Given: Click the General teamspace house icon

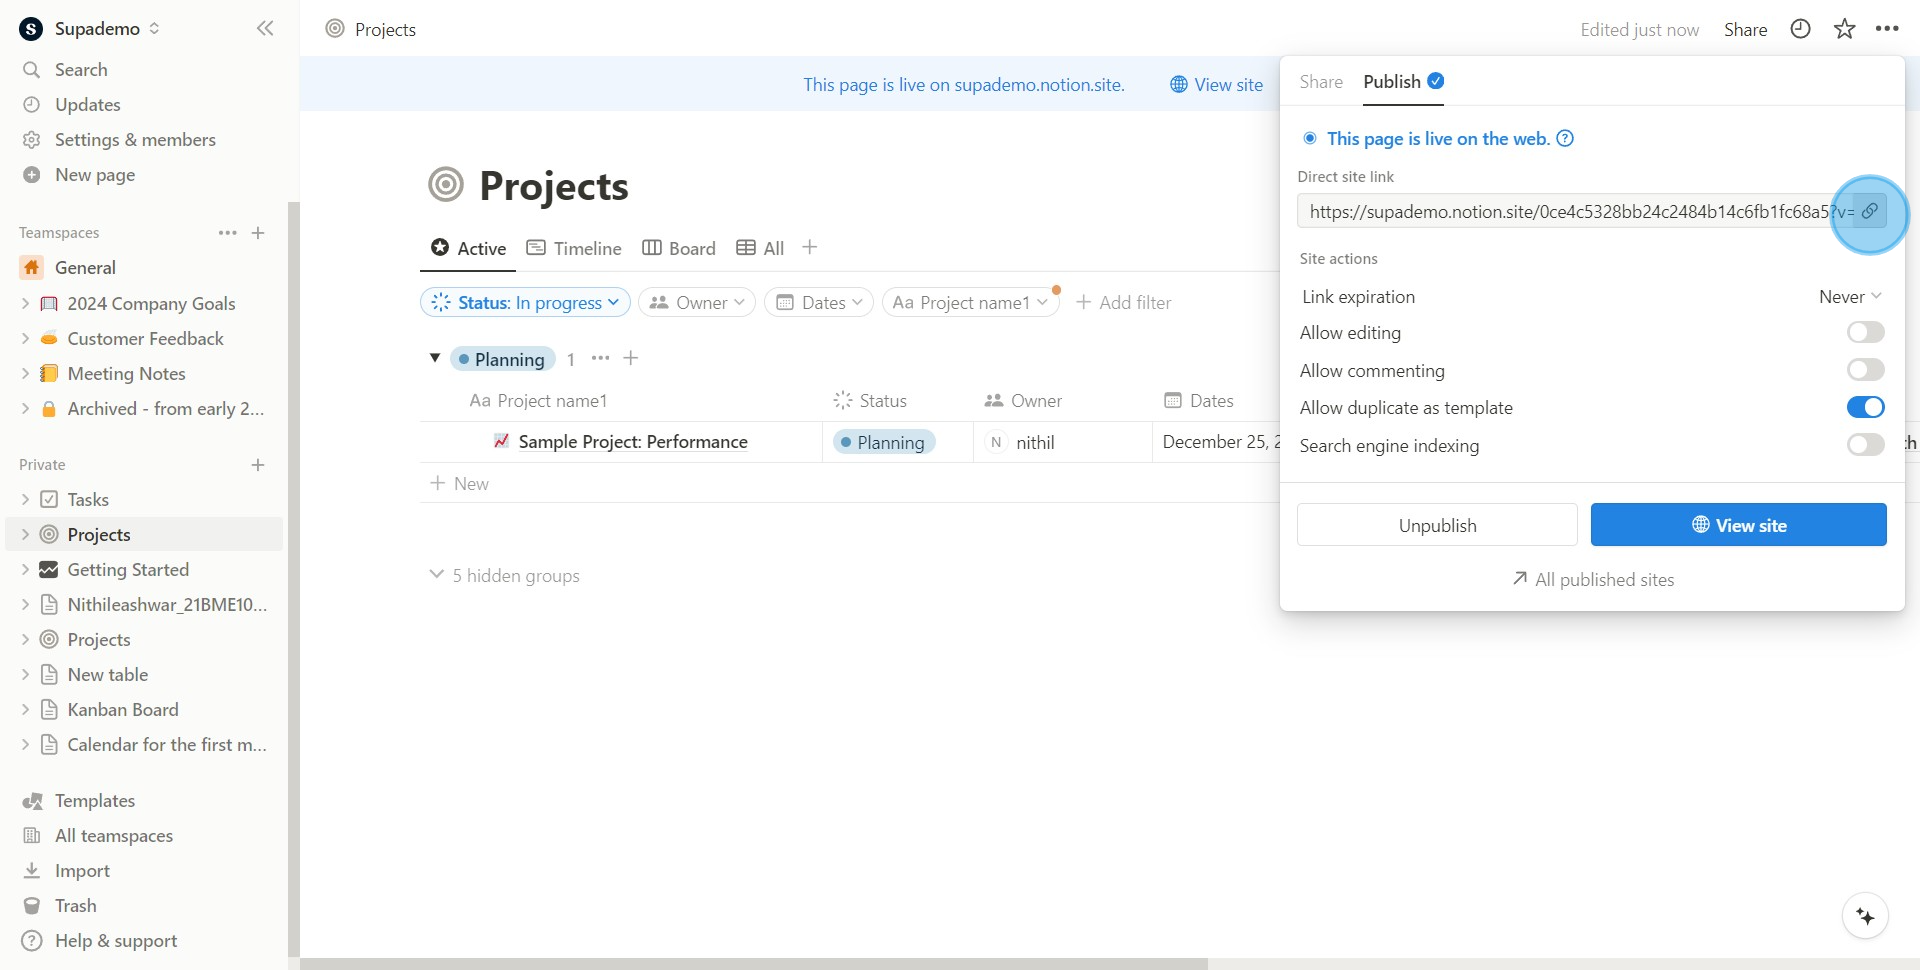Looking at the screenshot, I should pyautogui.click(x=32, y=268).
